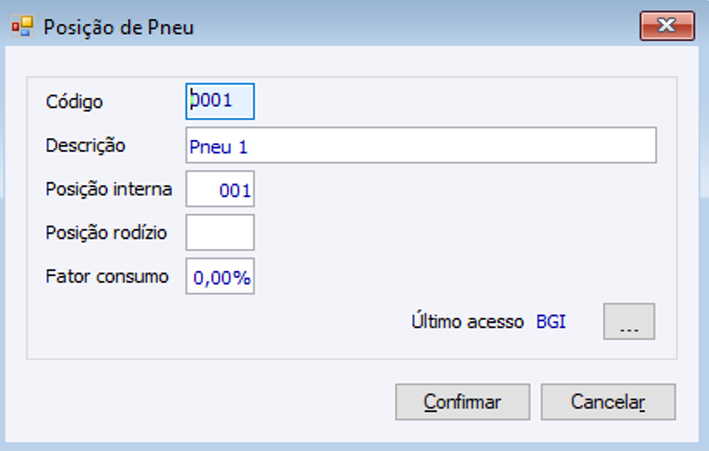Viewport: 709px width, 451px height.
Task: Close the Posição de Pneu dialog
Action: tap(667, 26)
